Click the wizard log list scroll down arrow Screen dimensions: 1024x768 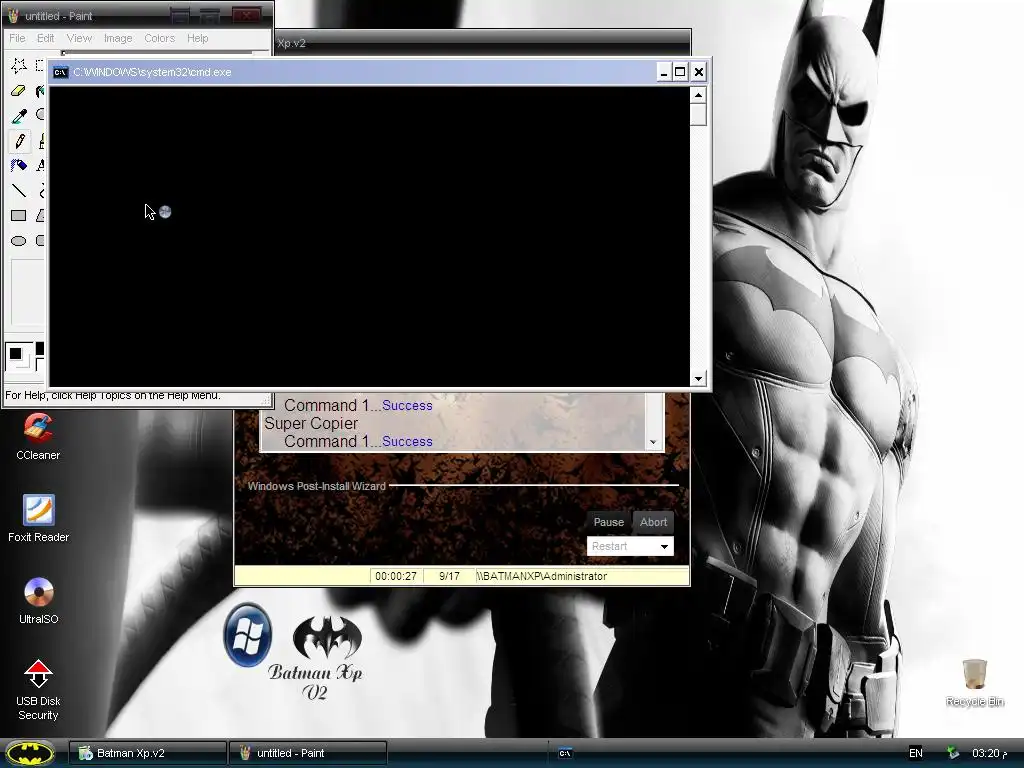coord(653,442)
